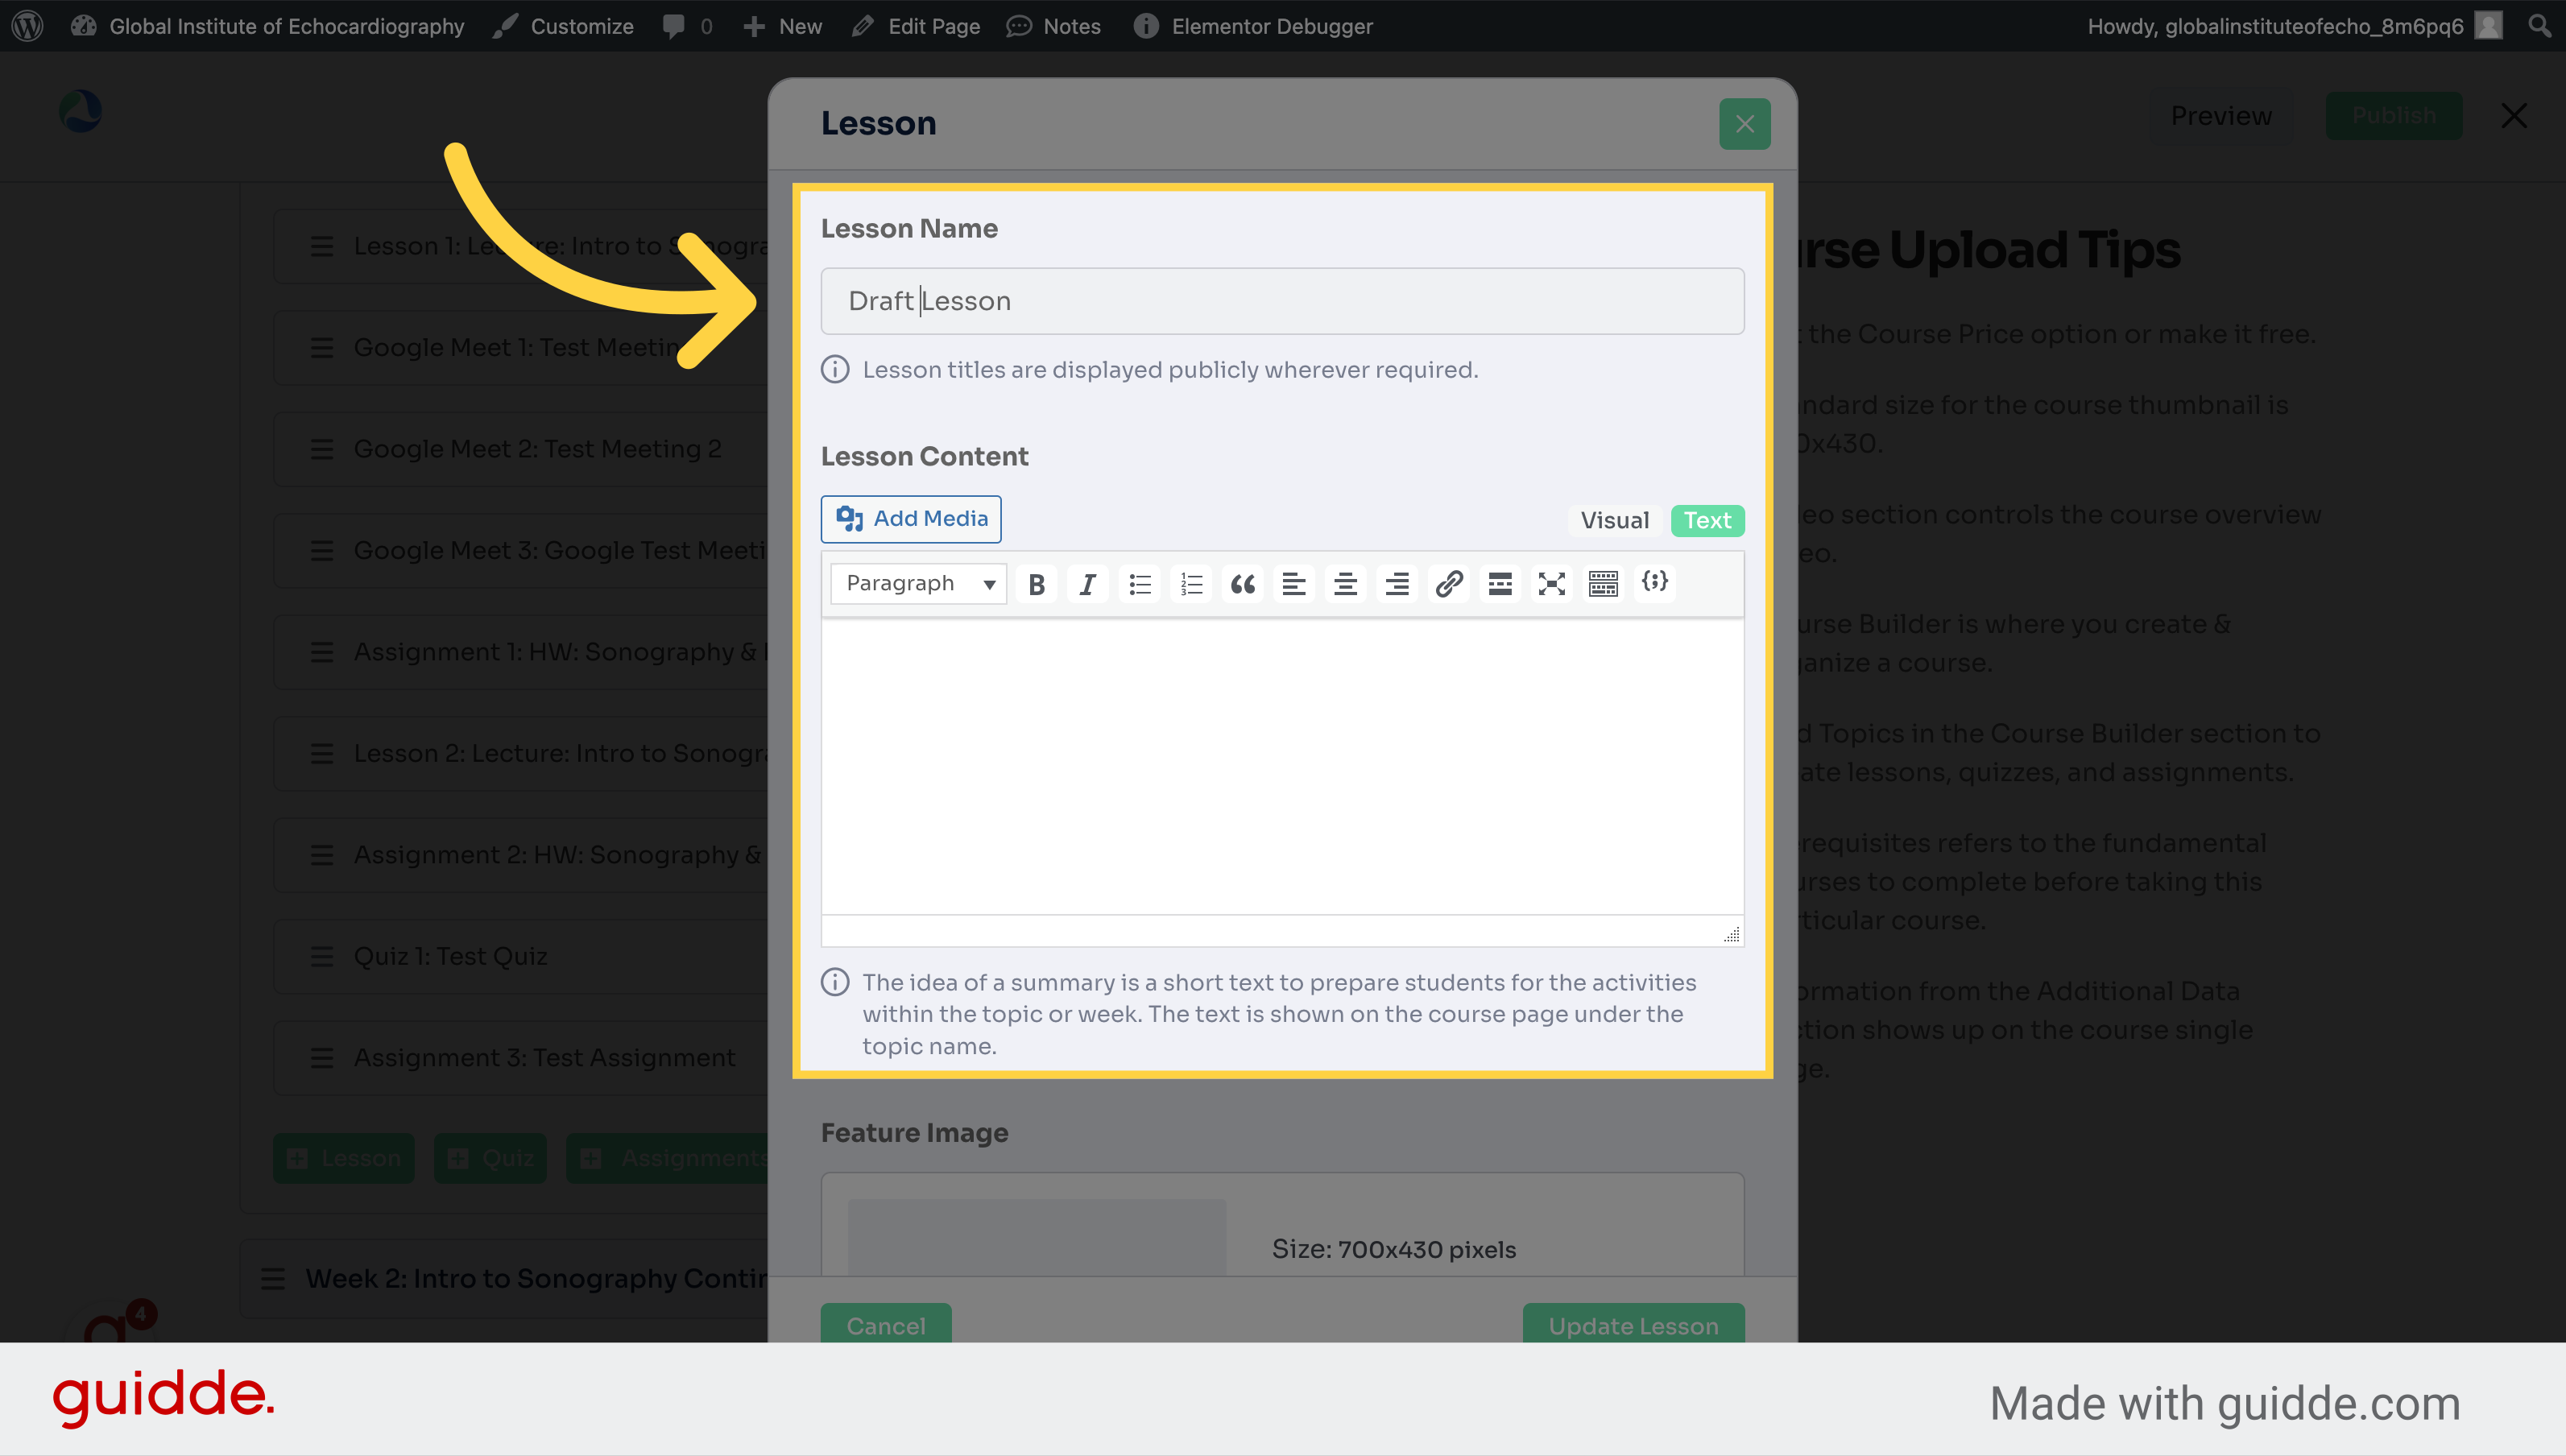The image size is (2566, 1456).
Task: Switch to Visual editor tab
Action: [1612, 519]
